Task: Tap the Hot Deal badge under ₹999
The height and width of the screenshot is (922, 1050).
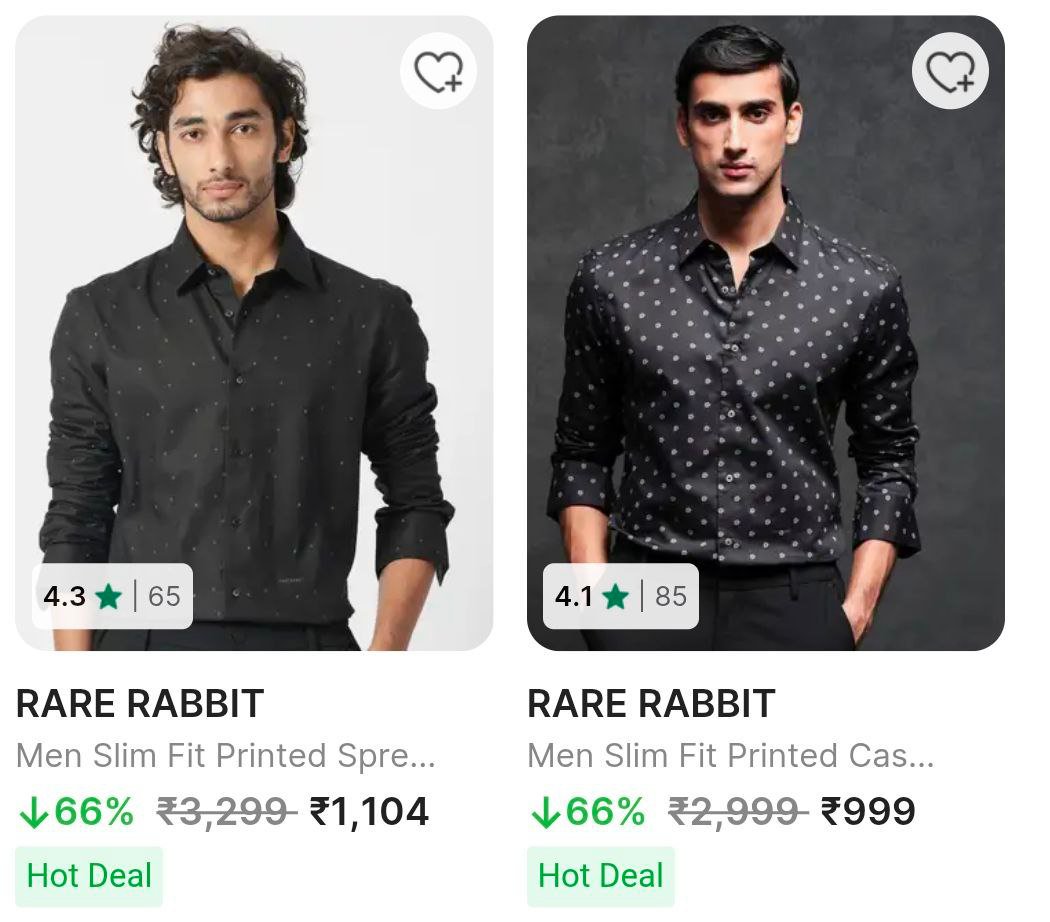Action: point(600,876)
